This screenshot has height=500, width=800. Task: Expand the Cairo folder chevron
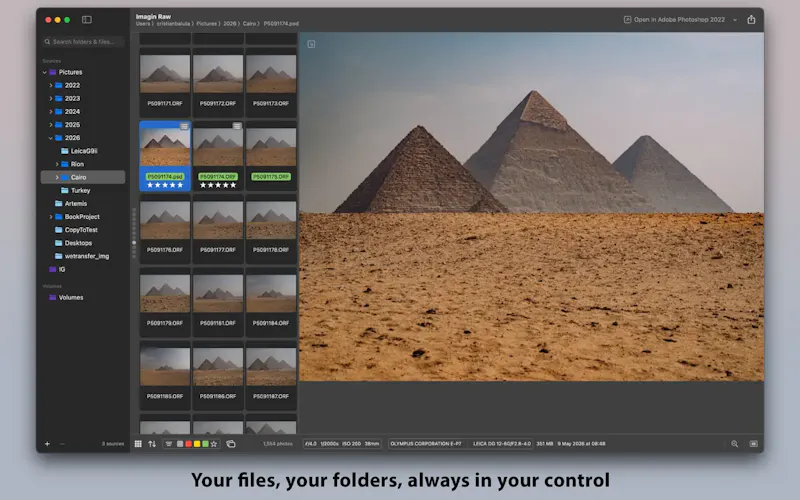(57, 177)
